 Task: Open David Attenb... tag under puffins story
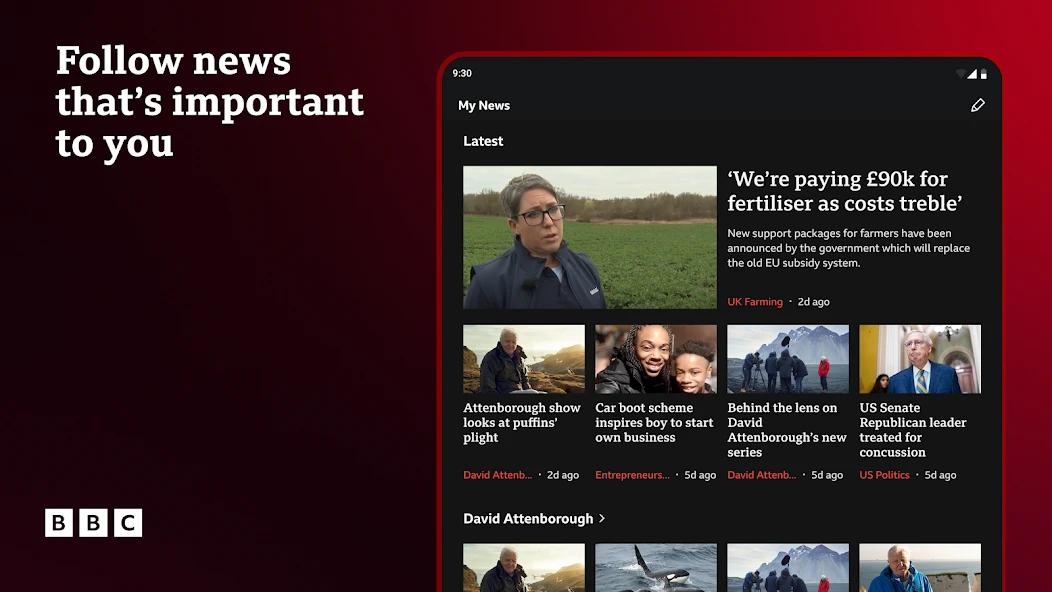(497, 475)
